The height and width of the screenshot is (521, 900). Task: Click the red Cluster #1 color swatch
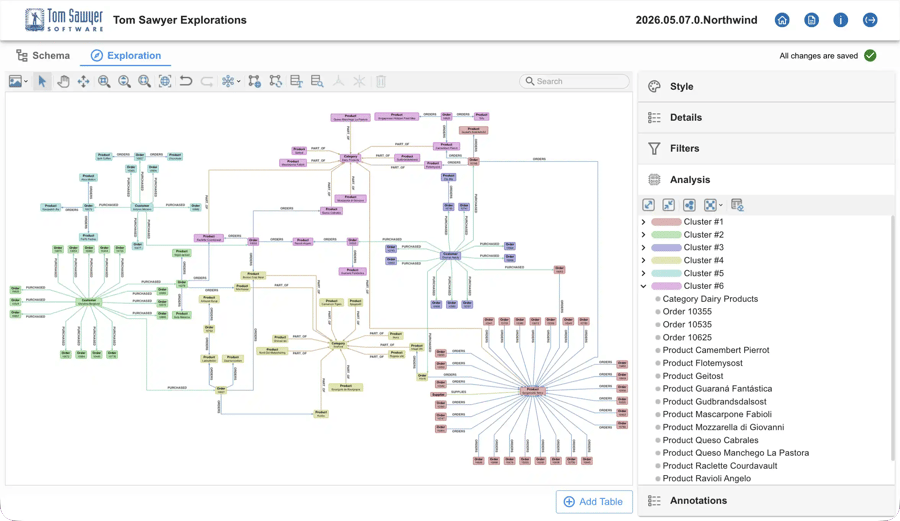point(666,221)
